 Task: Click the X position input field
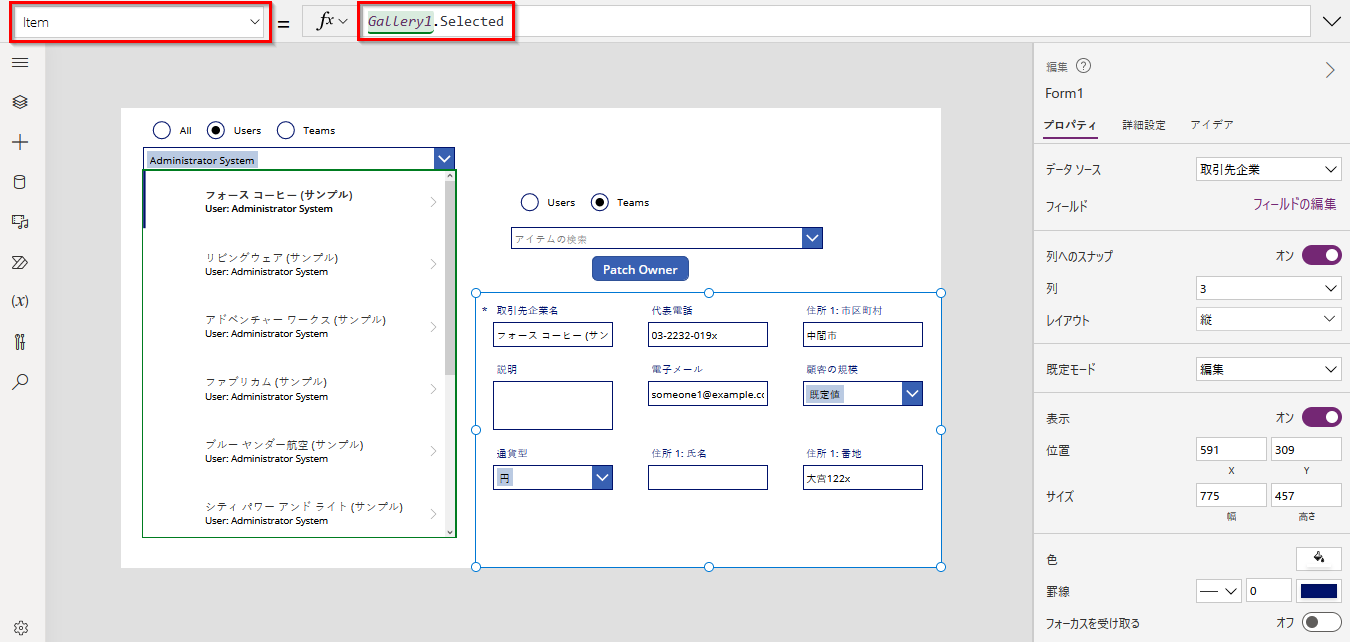coord(1231,448)
